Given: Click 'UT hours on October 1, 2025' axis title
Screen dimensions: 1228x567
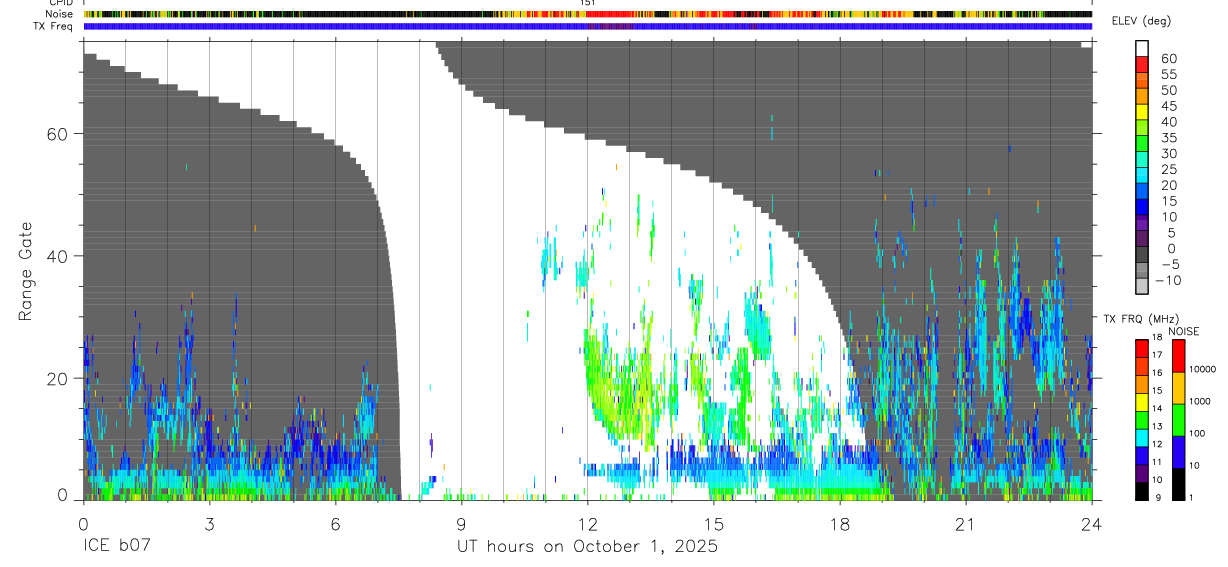Looking at the screenshot, I should (587, 547).
